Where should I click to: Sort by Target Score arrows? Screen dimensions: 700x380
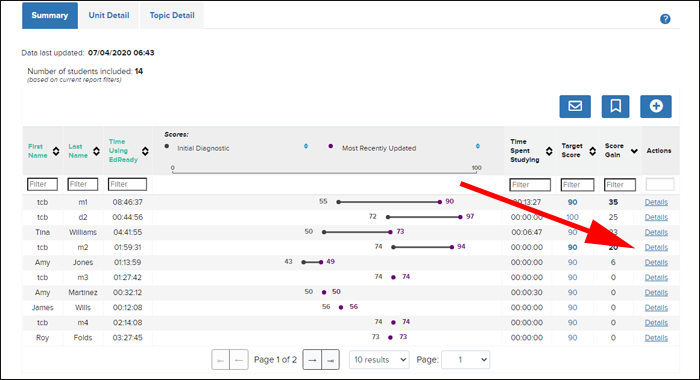tap(592, 151)
